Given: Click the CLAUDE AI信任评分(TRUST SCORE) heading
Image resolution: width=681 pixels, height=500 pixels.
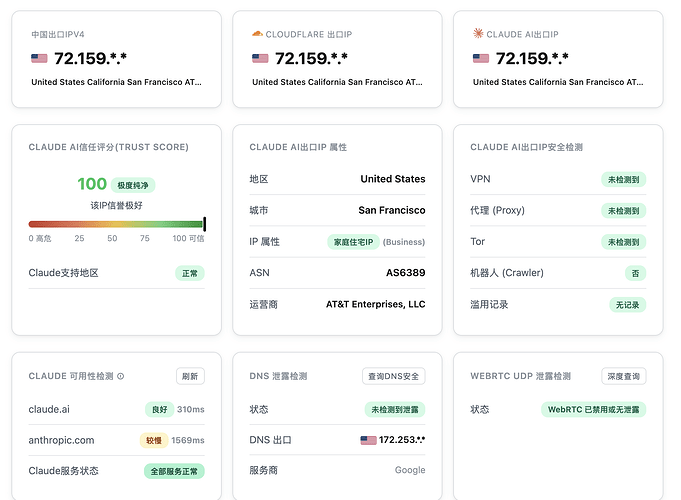Looking at the screenshot, I should click(109, 147).
